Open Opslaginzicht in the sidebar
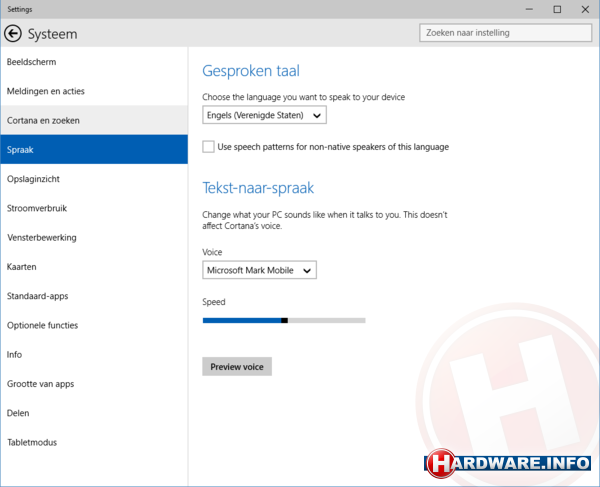The width and height of the screenshot is (600, 487). click(x=34, y=179)
